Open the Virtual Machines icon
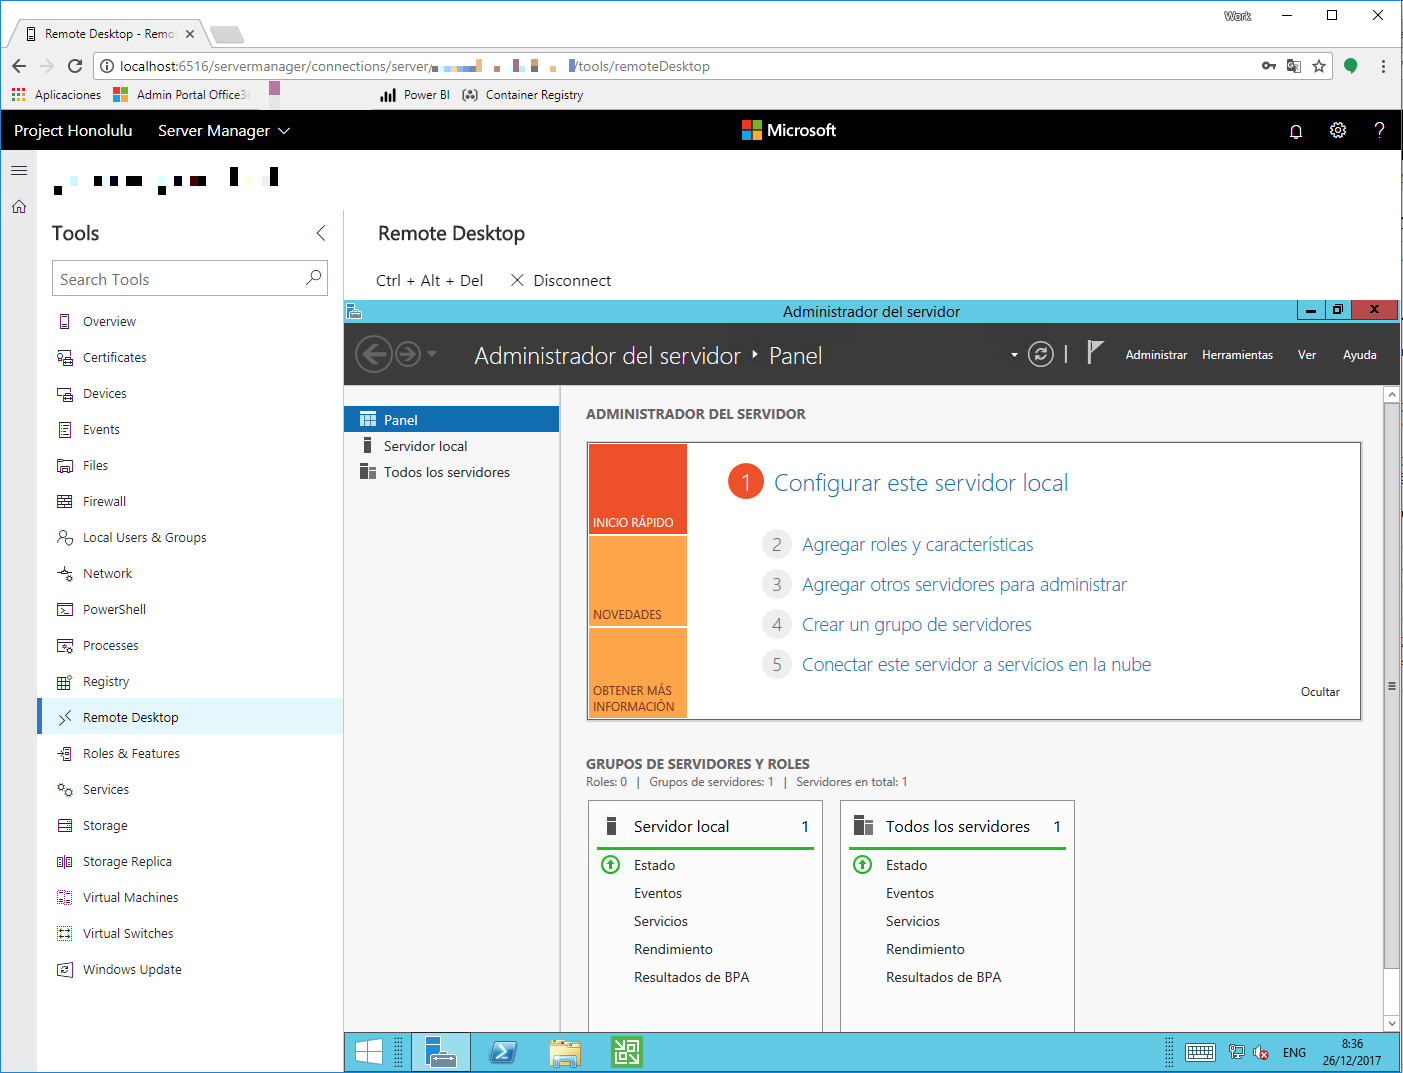 (x=65, y=898)
